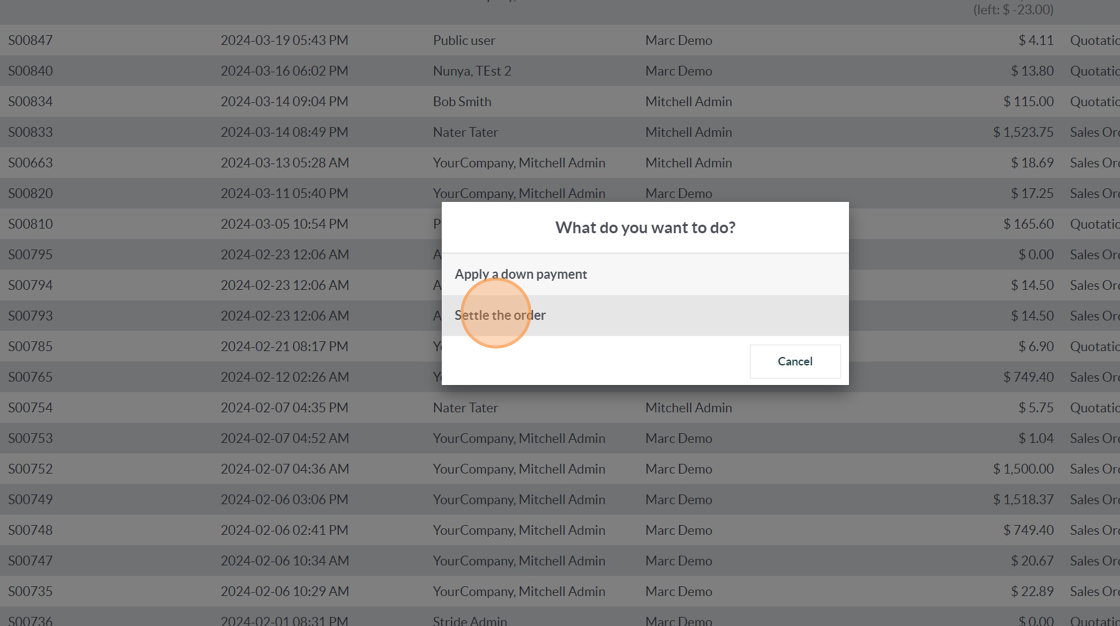This screenshot has height=626, width=1120.
Task: Open order S00749
Action: pos(30,500)
